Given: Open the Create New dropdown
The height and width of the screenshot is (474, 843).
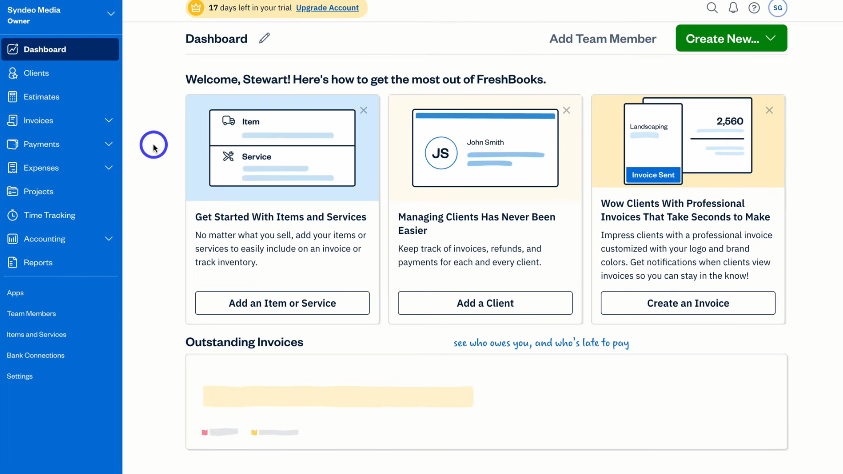Looking at the screenshot, I should click(731, 38).
